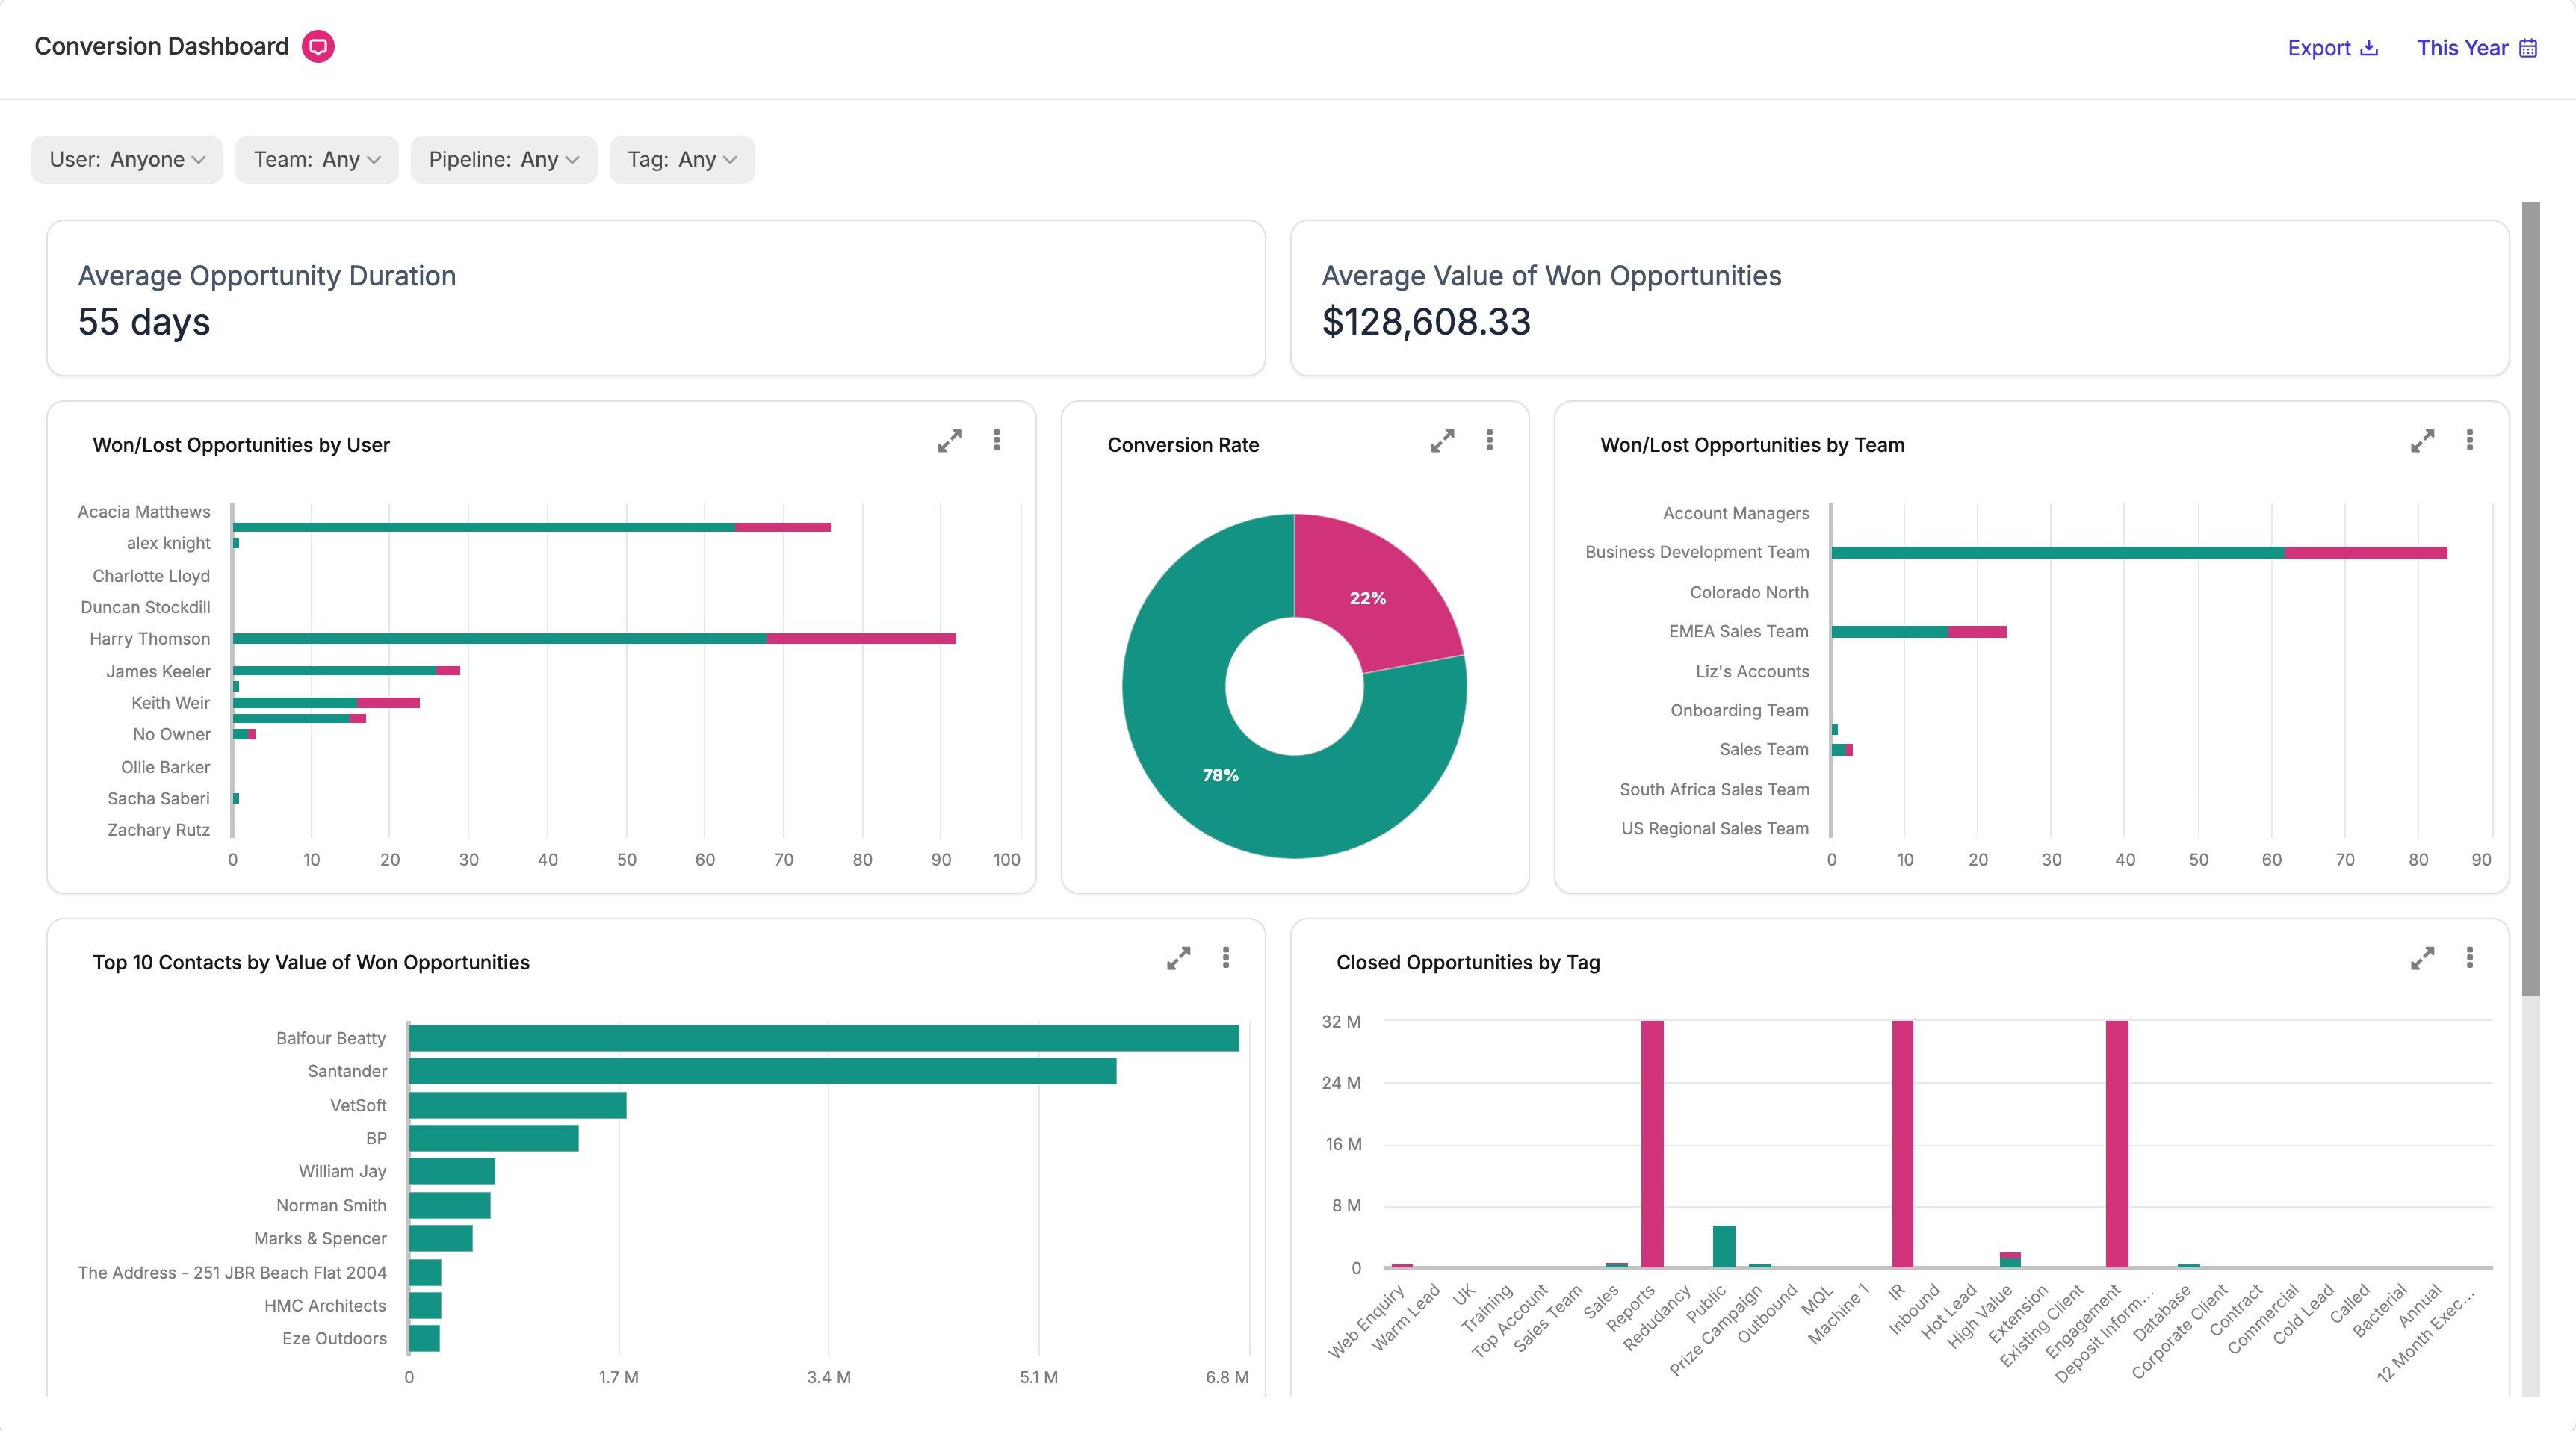Click the 'Eze Outdoors' contact label
The height and width of the screenshot is (1431, 2576).
(x=334, y=1338)
